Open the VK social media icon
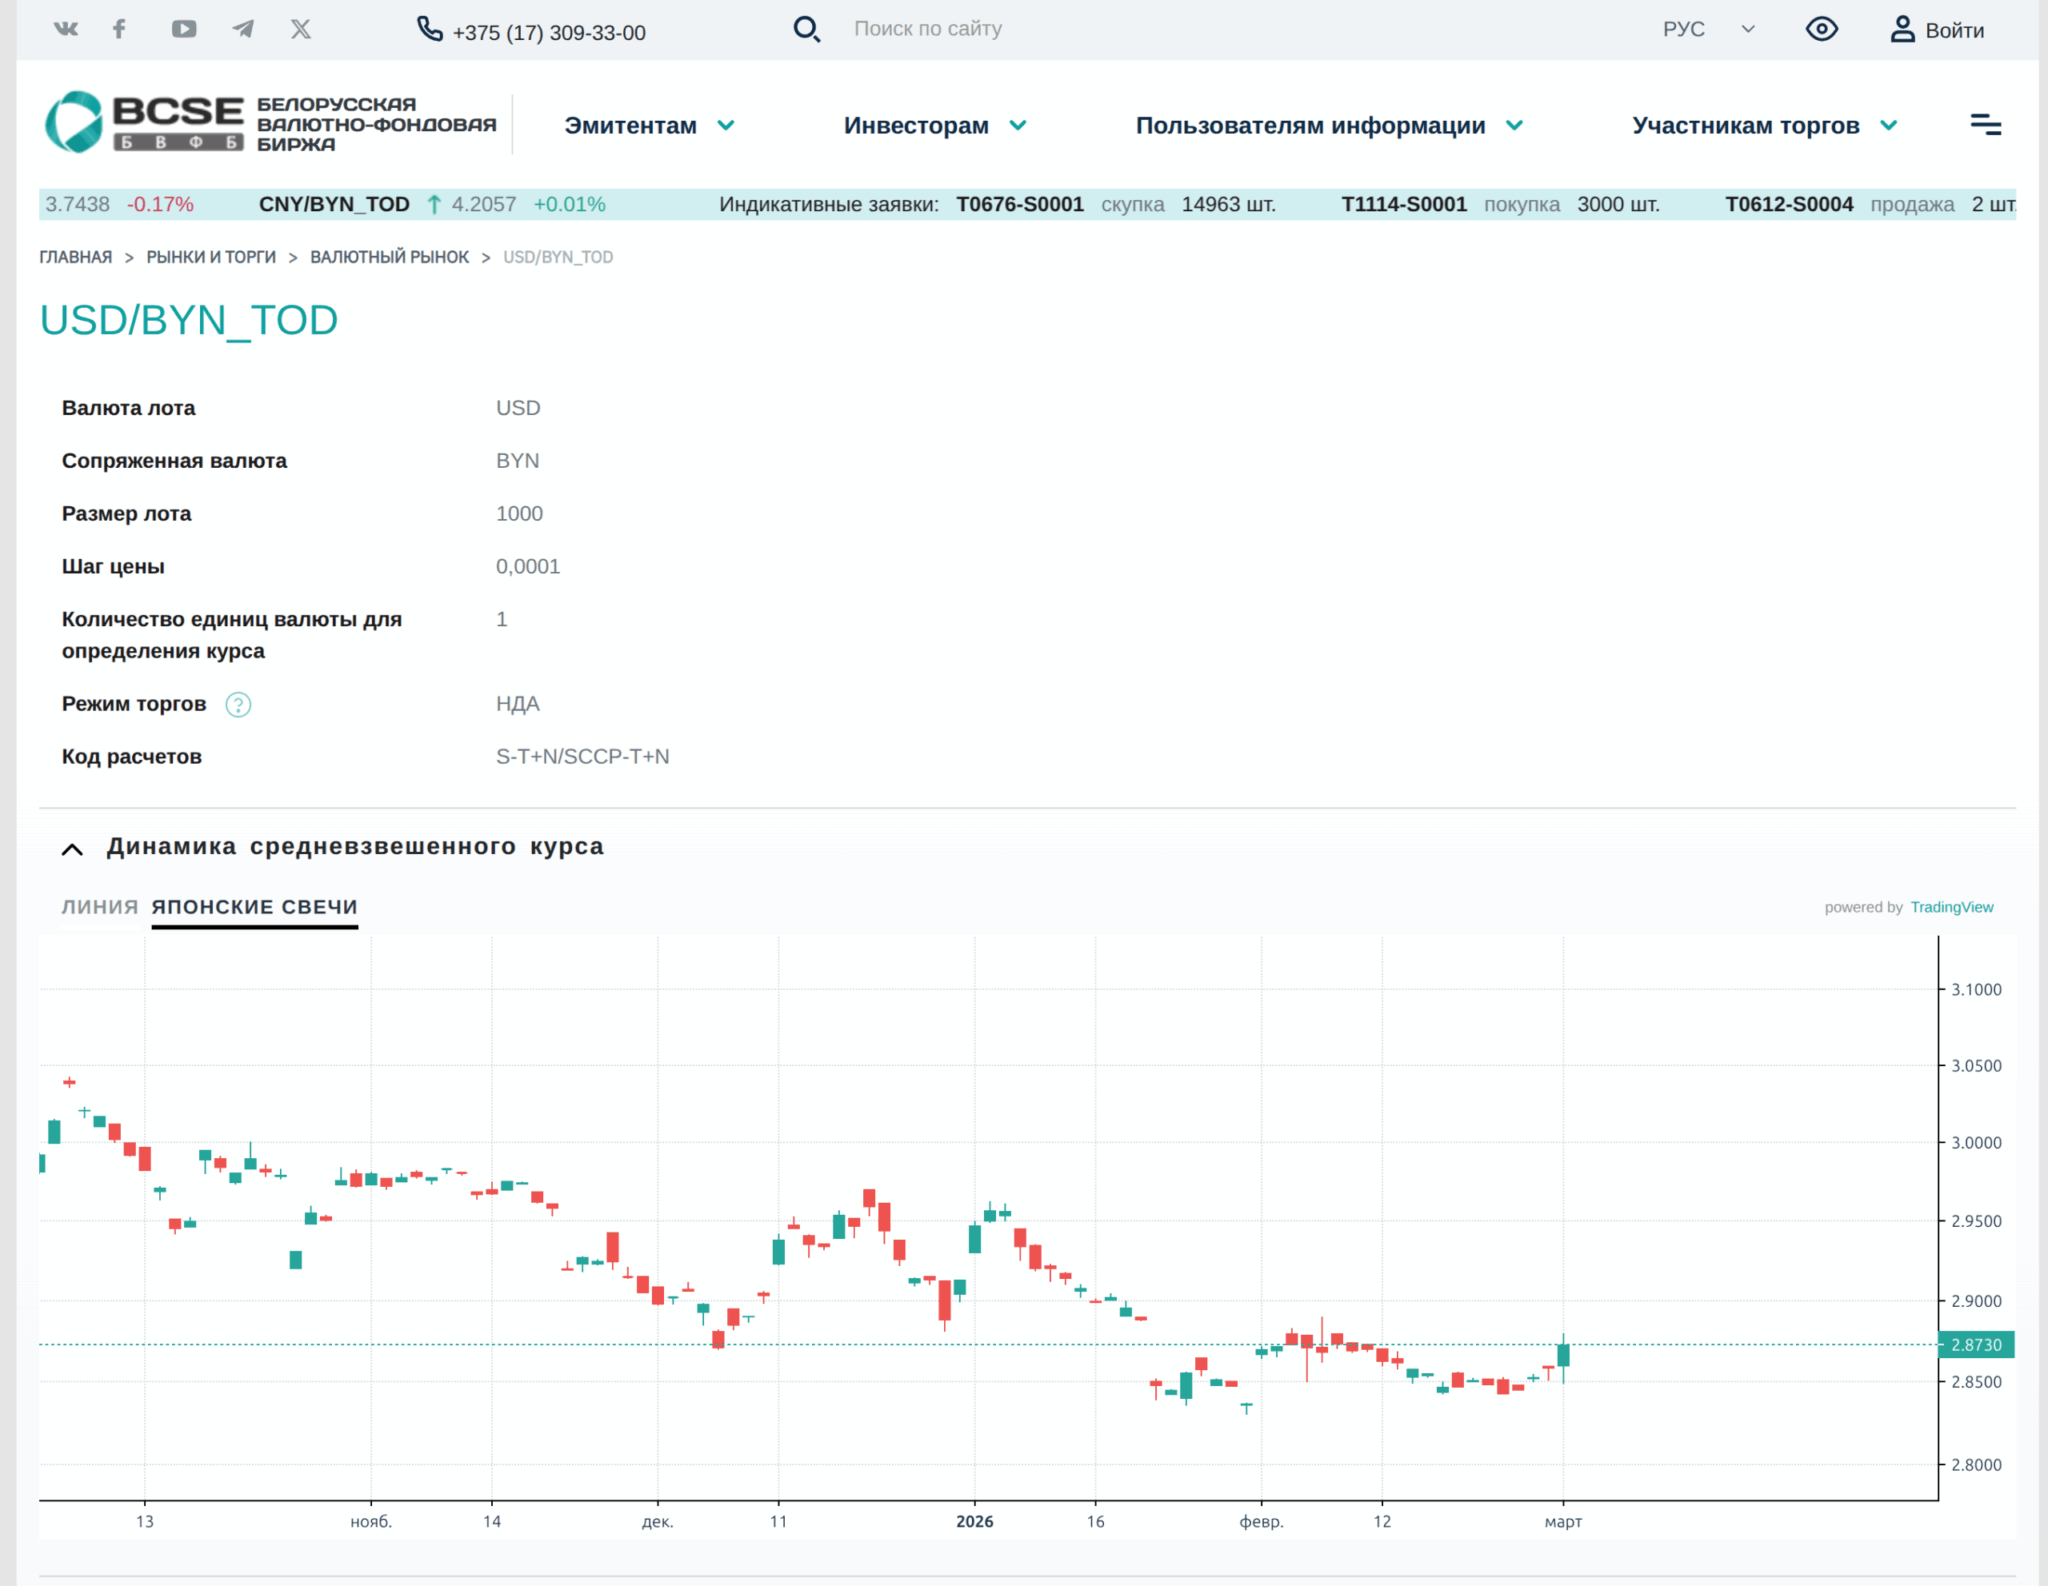Screen dimensions: 2048x1586 pos(66,29)
